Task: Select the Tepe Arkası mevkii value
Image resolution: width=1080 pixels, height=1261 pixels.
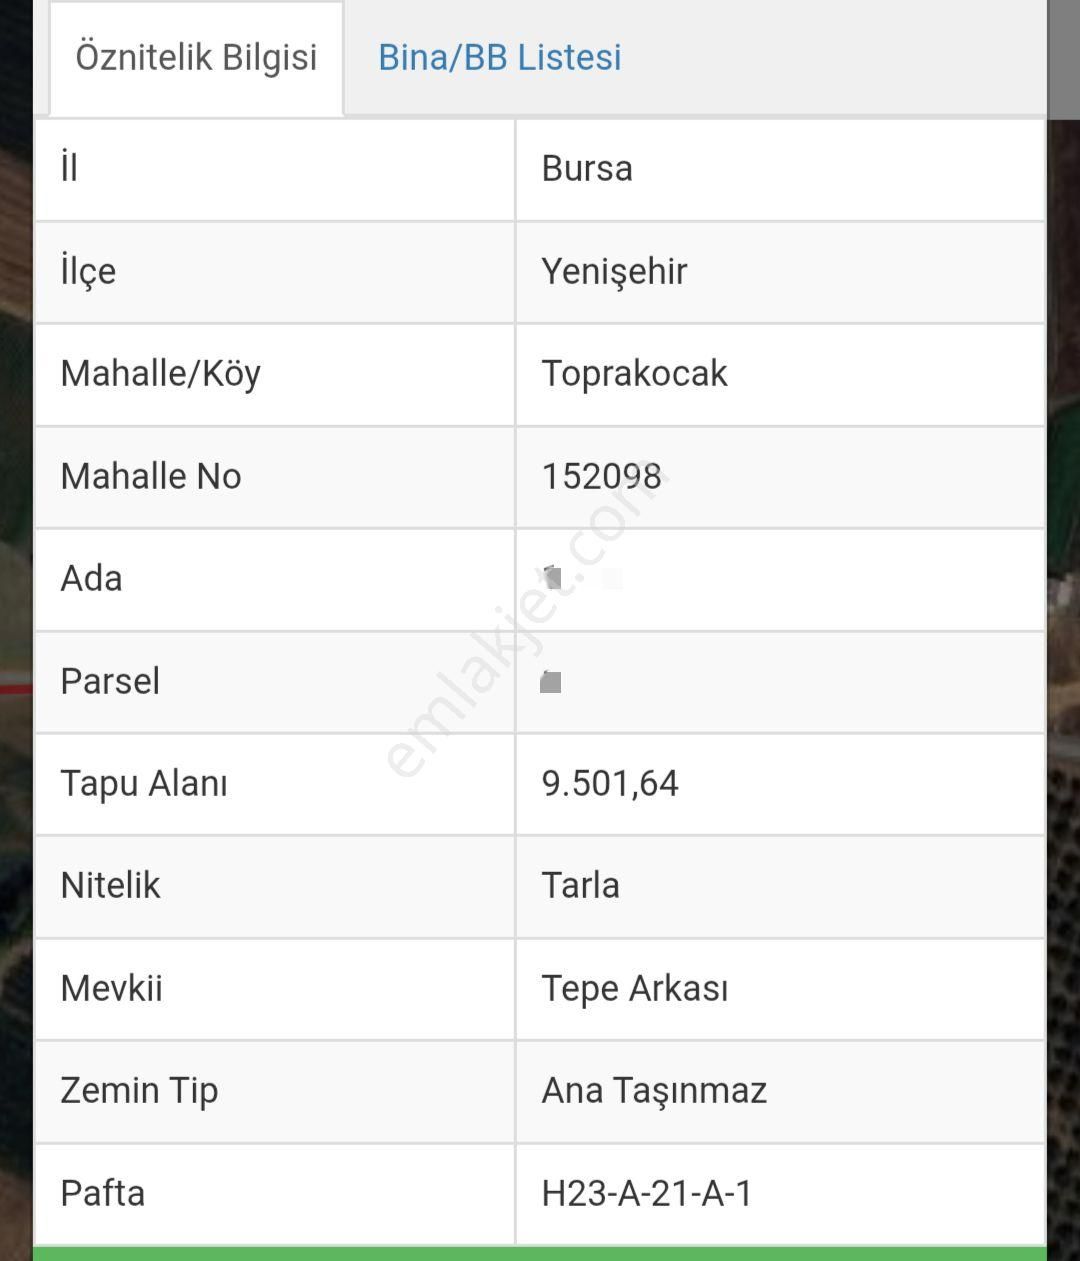Action: tap(634, 988)
